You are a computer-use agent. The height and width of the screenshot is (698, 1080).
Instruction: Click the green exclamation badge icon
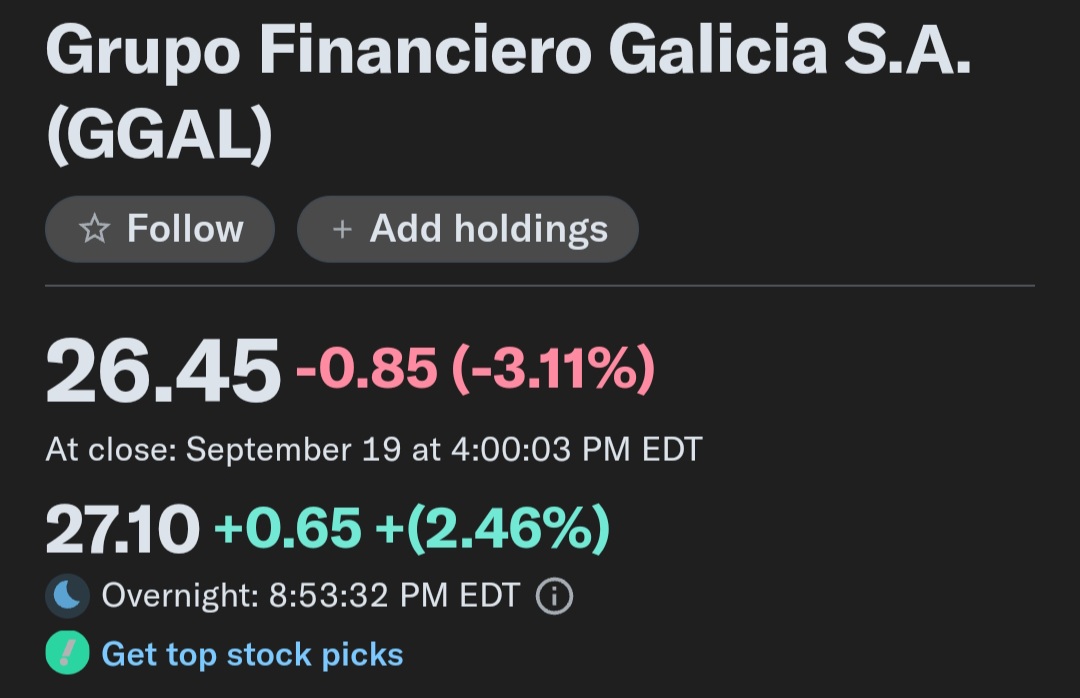[68, 655]
